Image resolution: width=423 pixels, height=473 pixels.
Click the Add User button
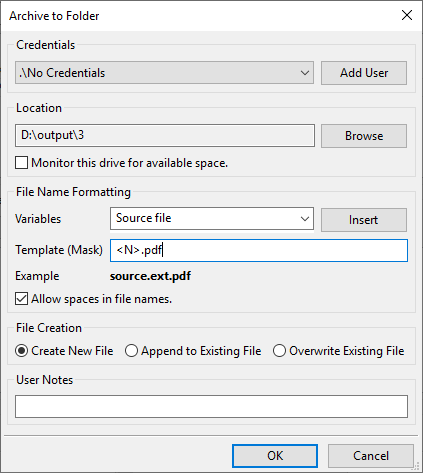click(364, 73)
